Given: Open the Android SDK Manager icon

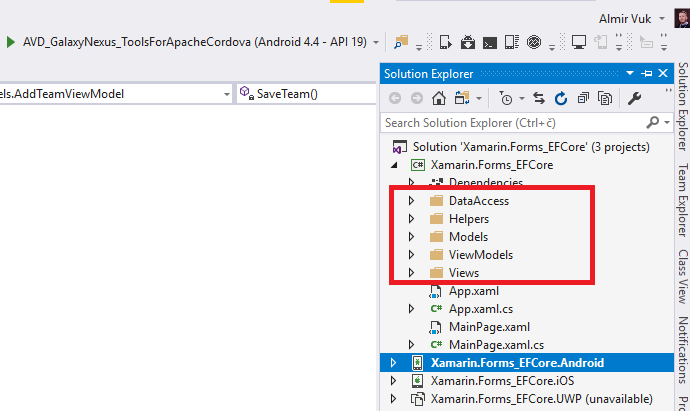Looking at the screenshot, I should pyautogui.click(x=468, y=42).
